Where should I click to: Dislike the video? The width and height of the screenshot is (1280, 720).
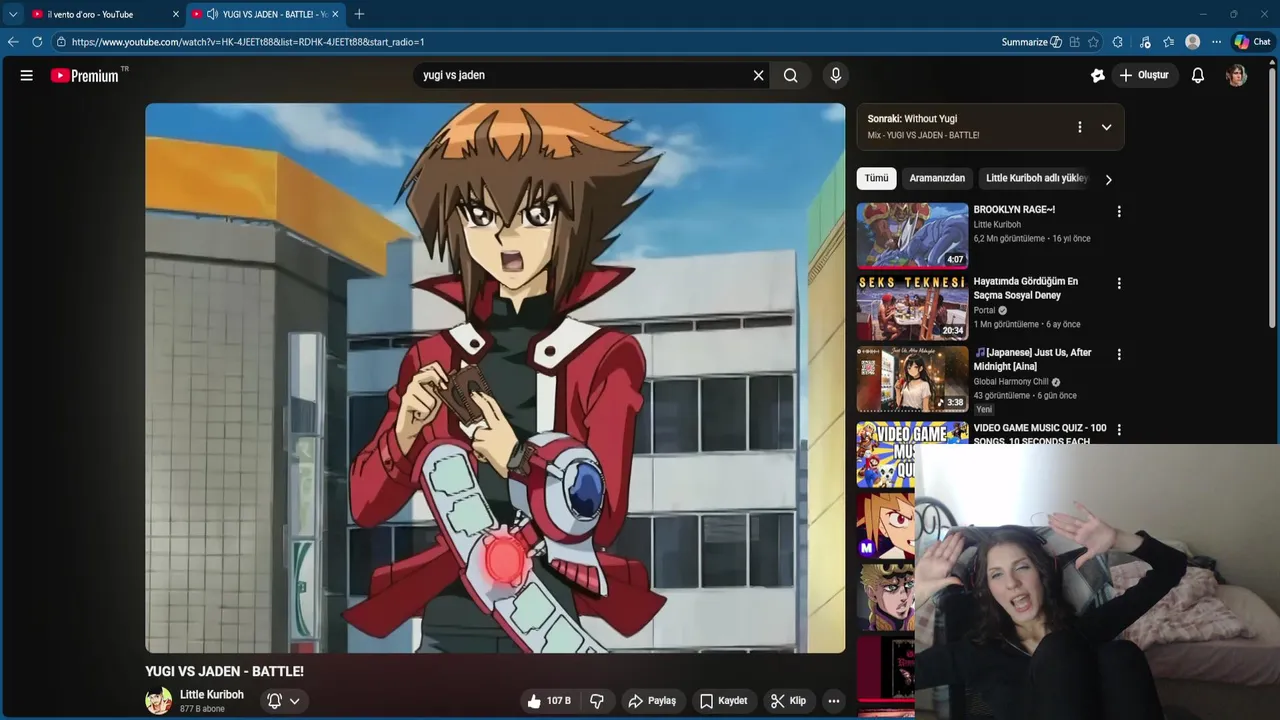point(597,701)
